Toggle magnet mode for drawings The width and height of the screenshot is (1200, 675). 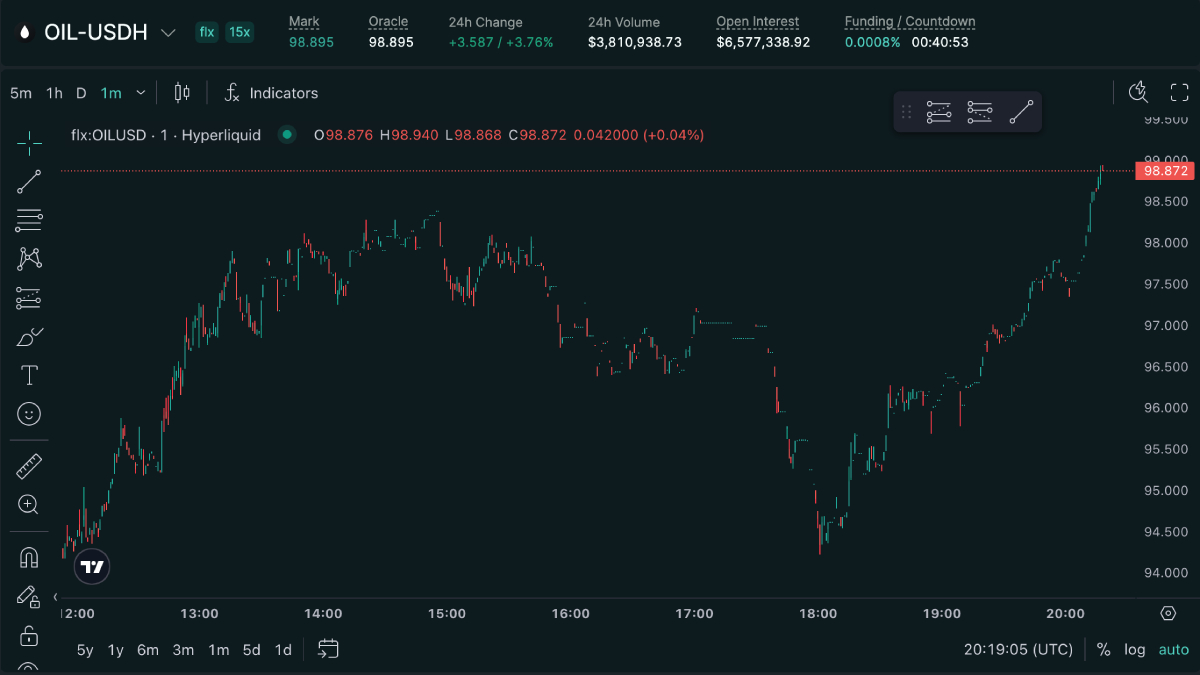coord(30,557)
